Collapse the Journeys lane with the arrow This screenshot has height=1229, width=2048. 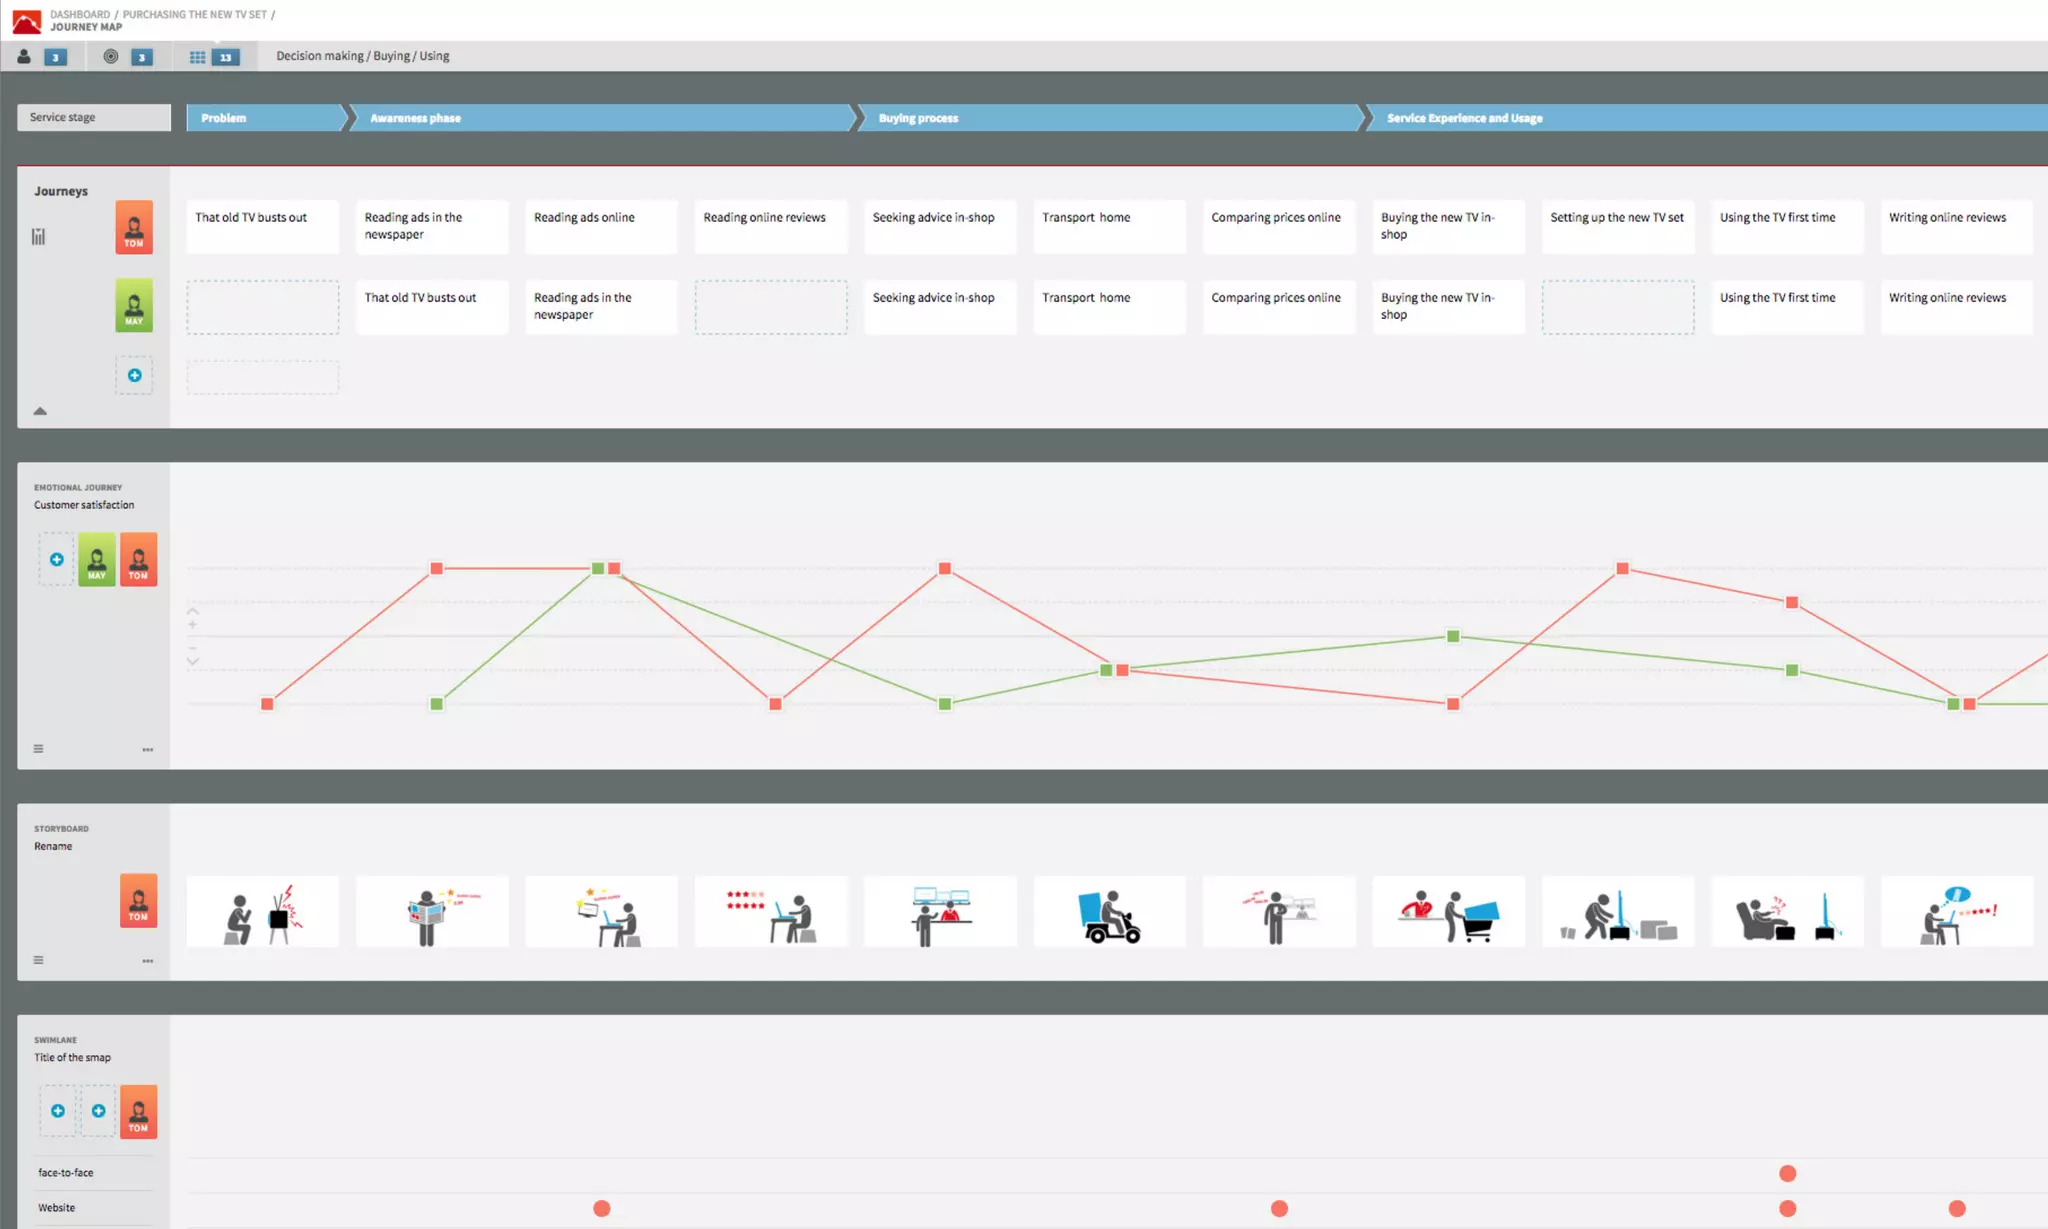pos(40,411)
